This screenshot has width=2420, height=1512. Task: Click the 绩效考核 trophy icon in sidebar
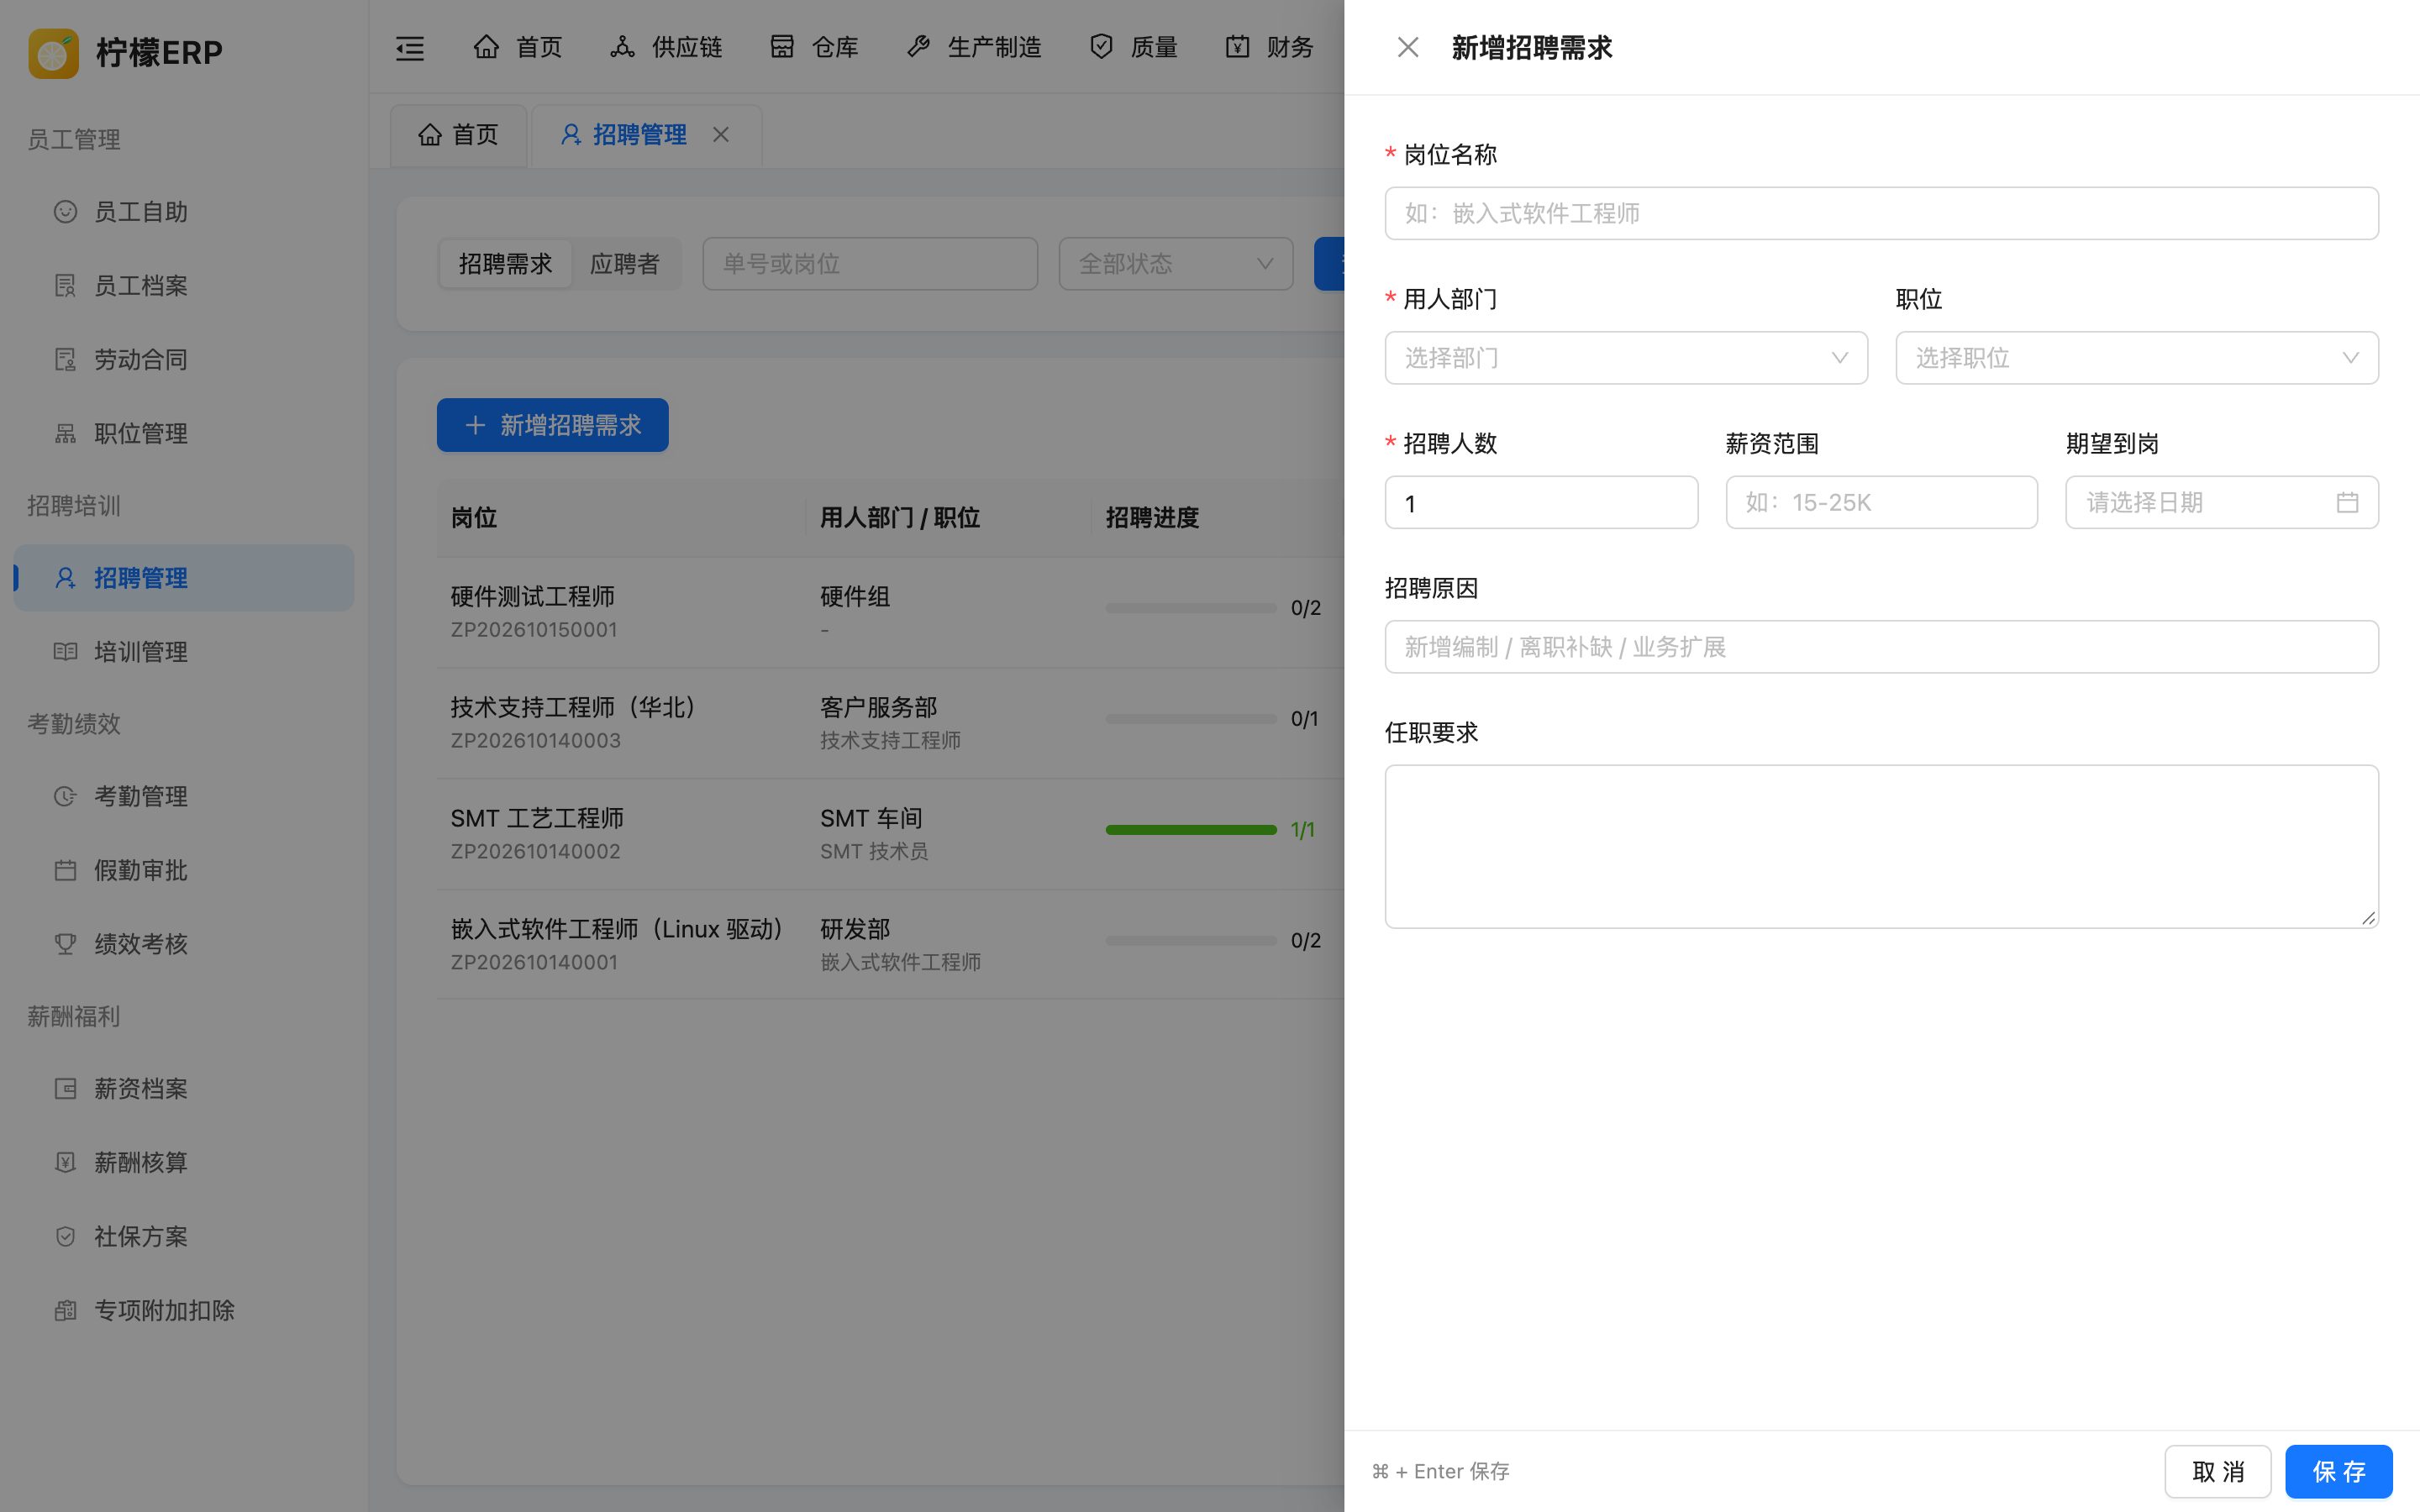(65, 944)
